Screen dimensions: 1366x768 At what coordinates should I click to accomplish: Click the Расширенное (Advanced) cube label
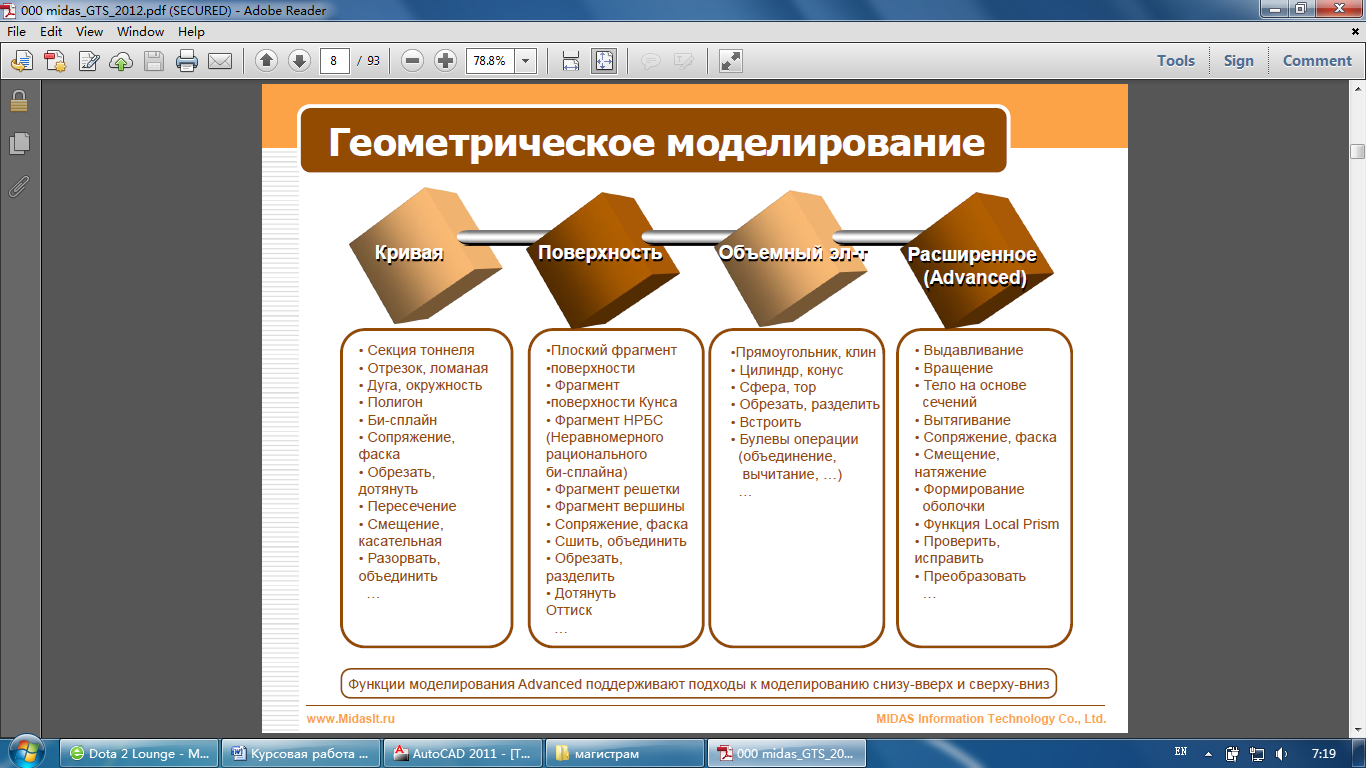(972, 266)
